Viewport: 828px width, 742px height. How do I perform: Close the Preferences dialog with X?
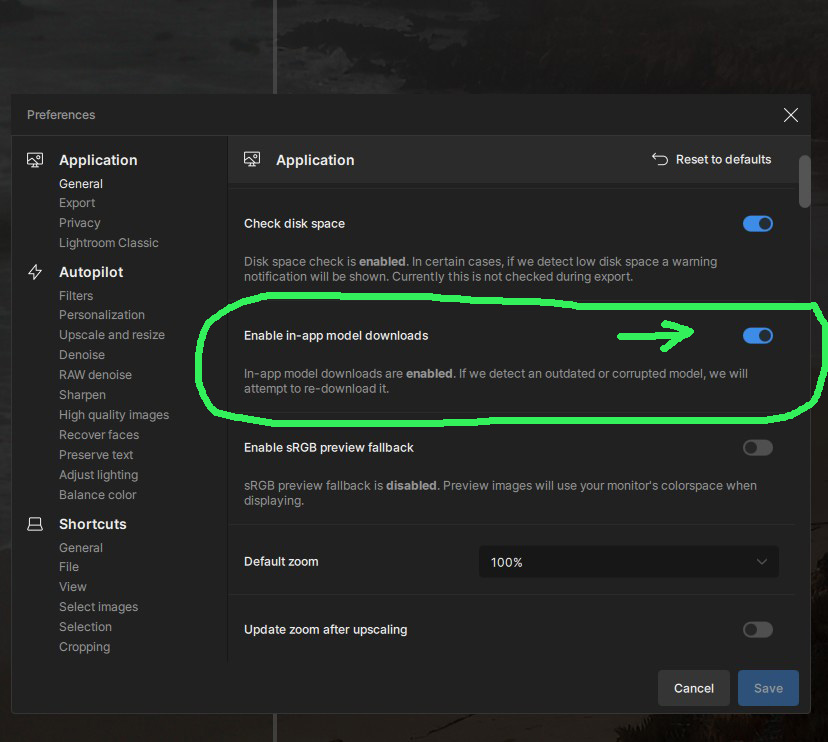click(x=791, y=115)
